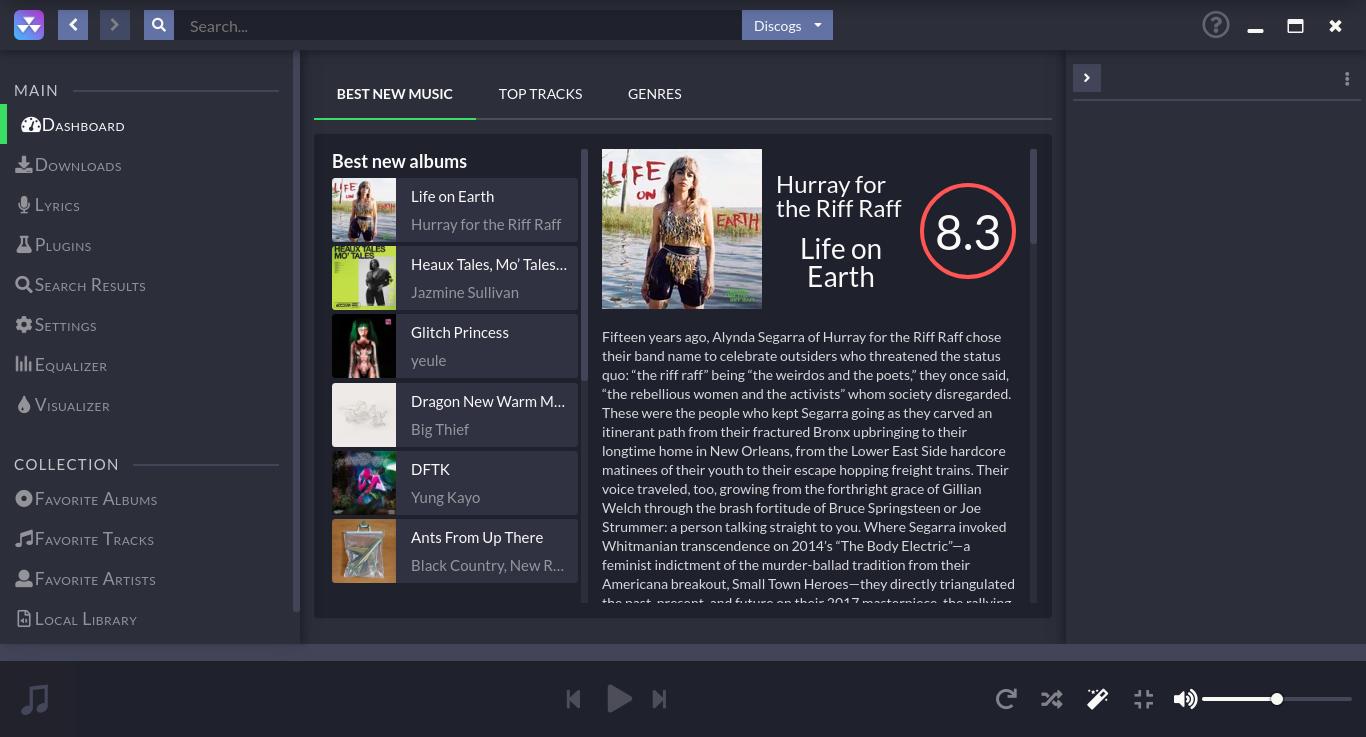
Task: Open the Discogs search provider dropdown
Action: tap(787, 26)
